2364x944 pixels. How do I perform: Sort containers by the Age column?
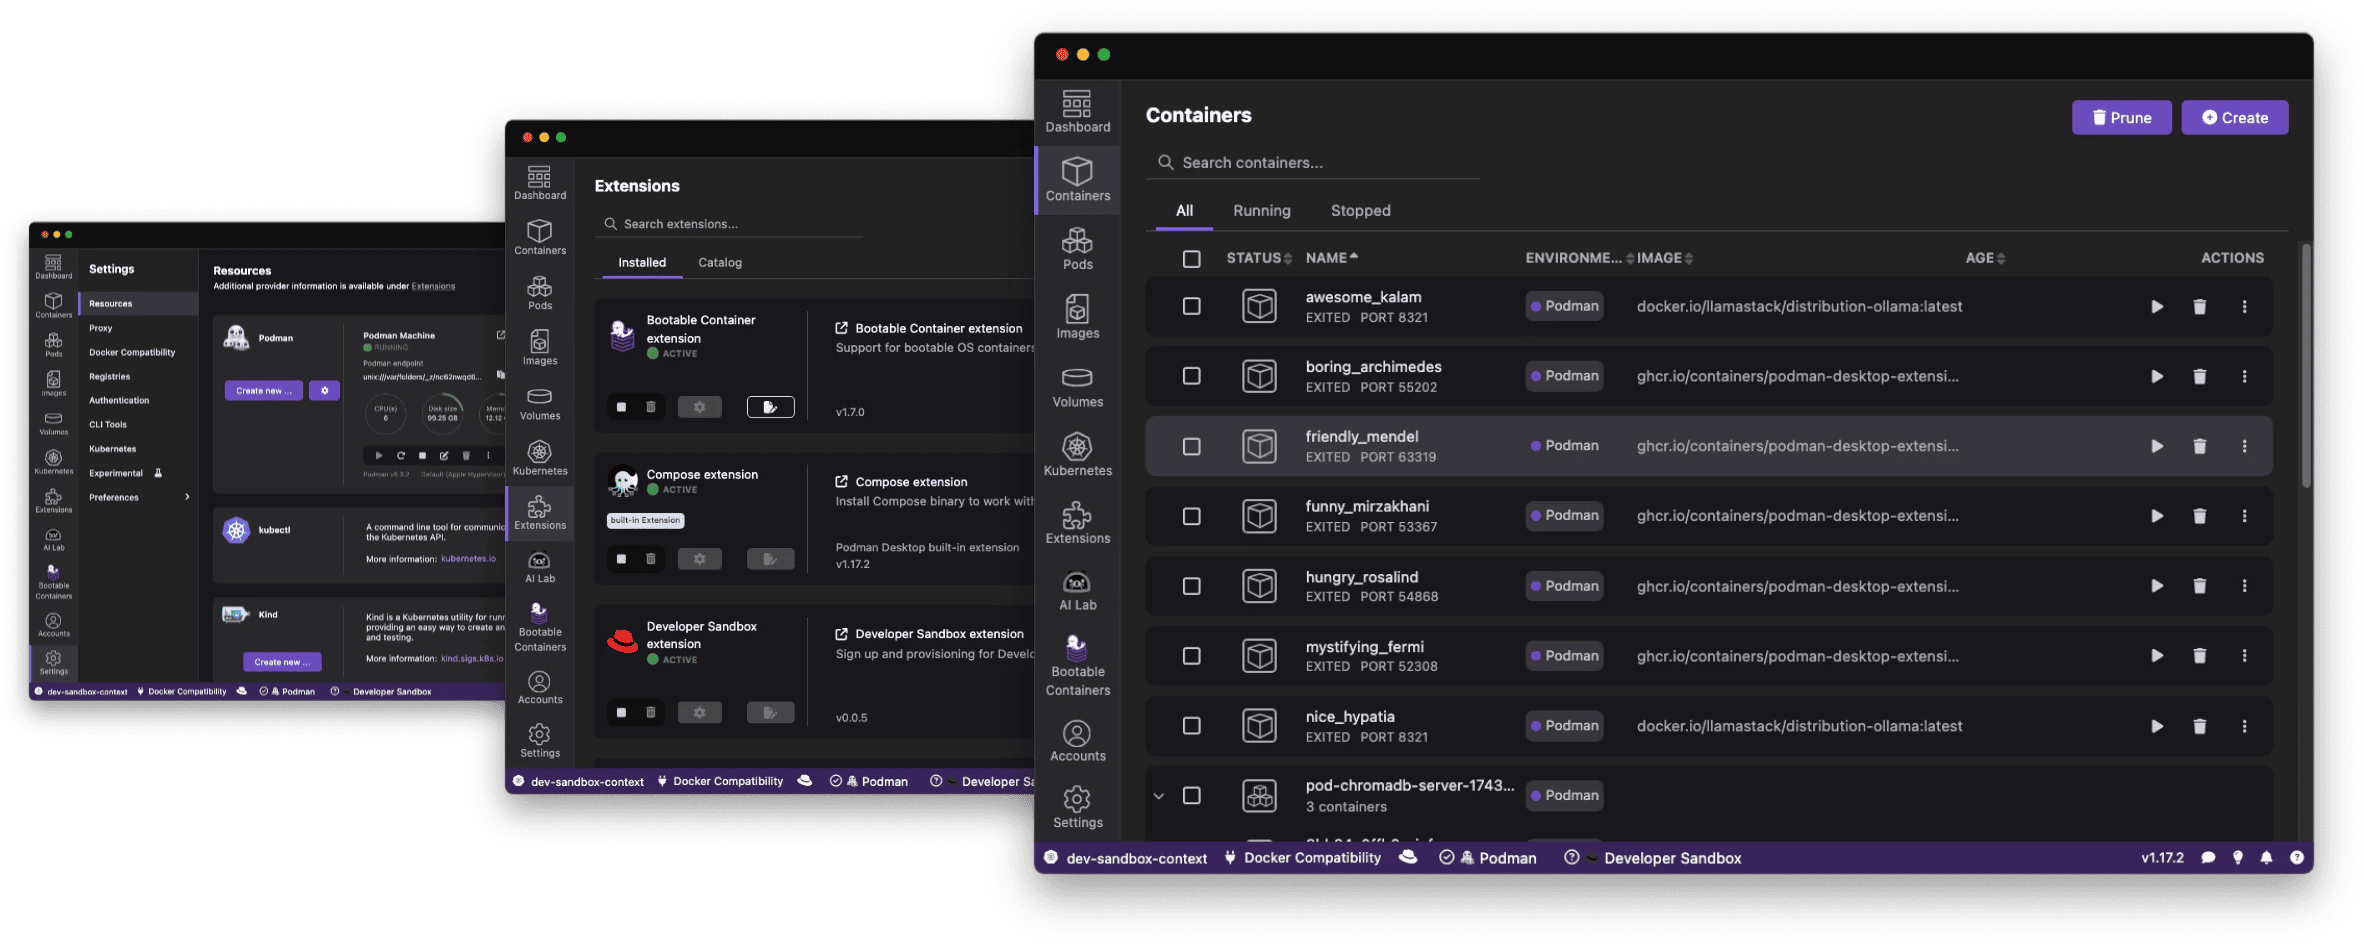point(1984,258)
